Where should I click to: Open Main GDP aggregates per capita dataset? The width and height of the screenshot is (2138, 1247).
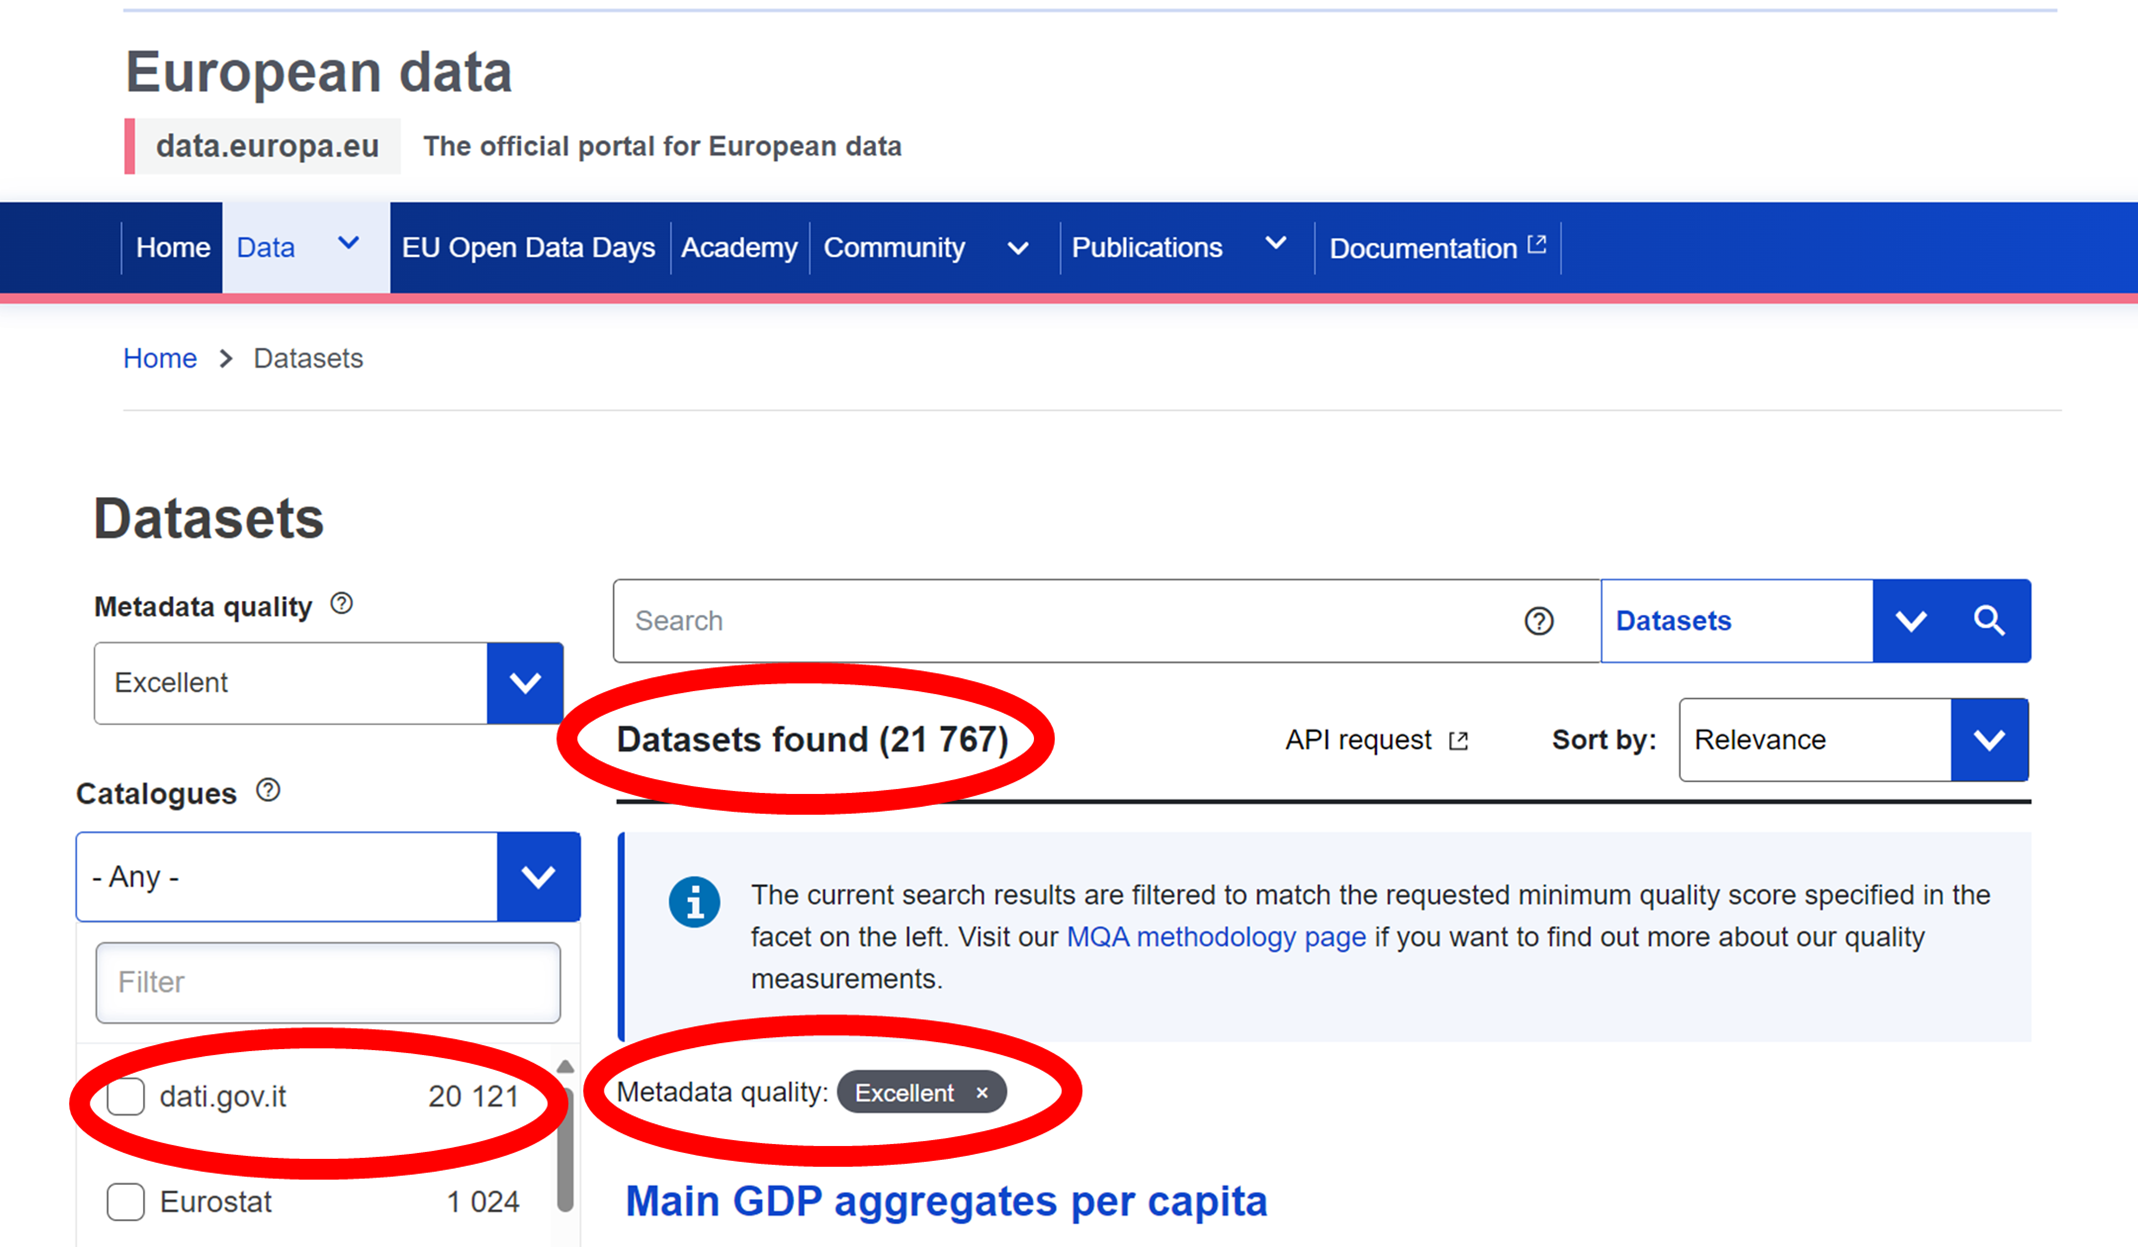tap(945, 1201)
